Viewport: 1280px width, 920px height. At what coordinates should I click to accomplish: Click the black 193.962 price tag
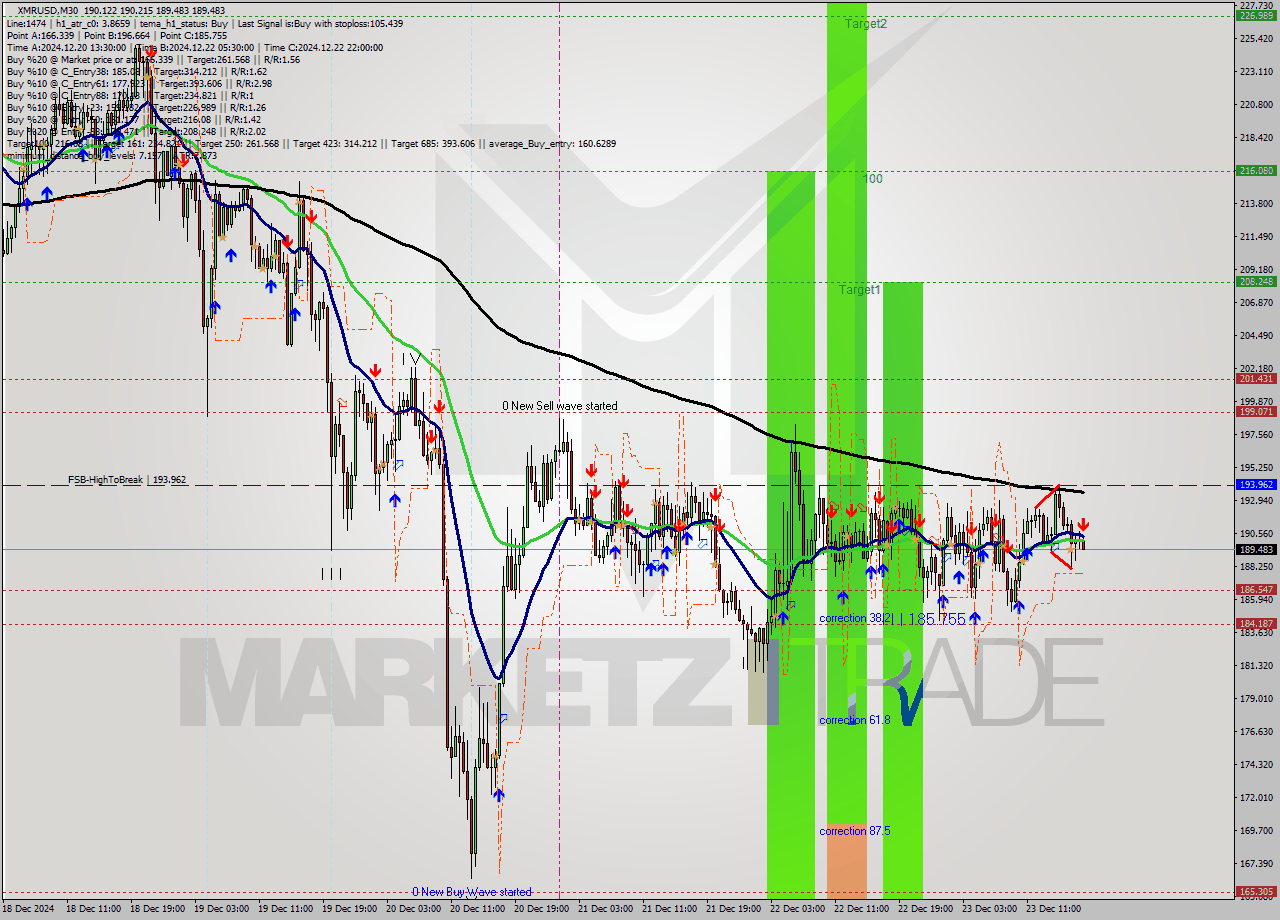click(x=1256, y=484)
